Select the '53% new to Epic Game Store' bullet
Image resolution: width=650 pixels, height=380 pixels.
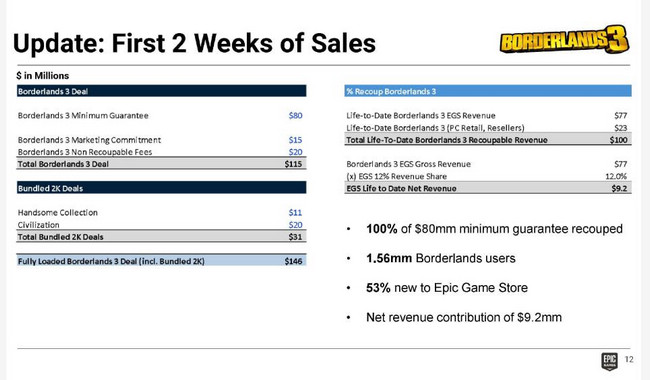[x=447, y=288]
